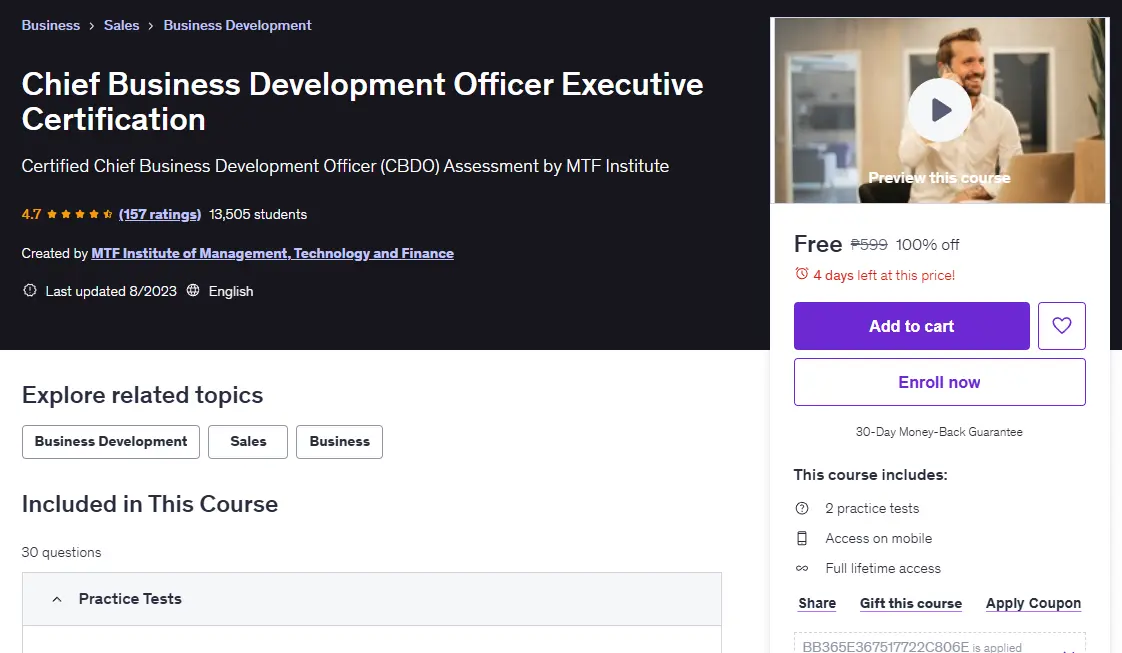Click the lifetime access infinity icon
Image resolution: width=1122 pixels, height=653 pixels.
click(x=802, y=569)
